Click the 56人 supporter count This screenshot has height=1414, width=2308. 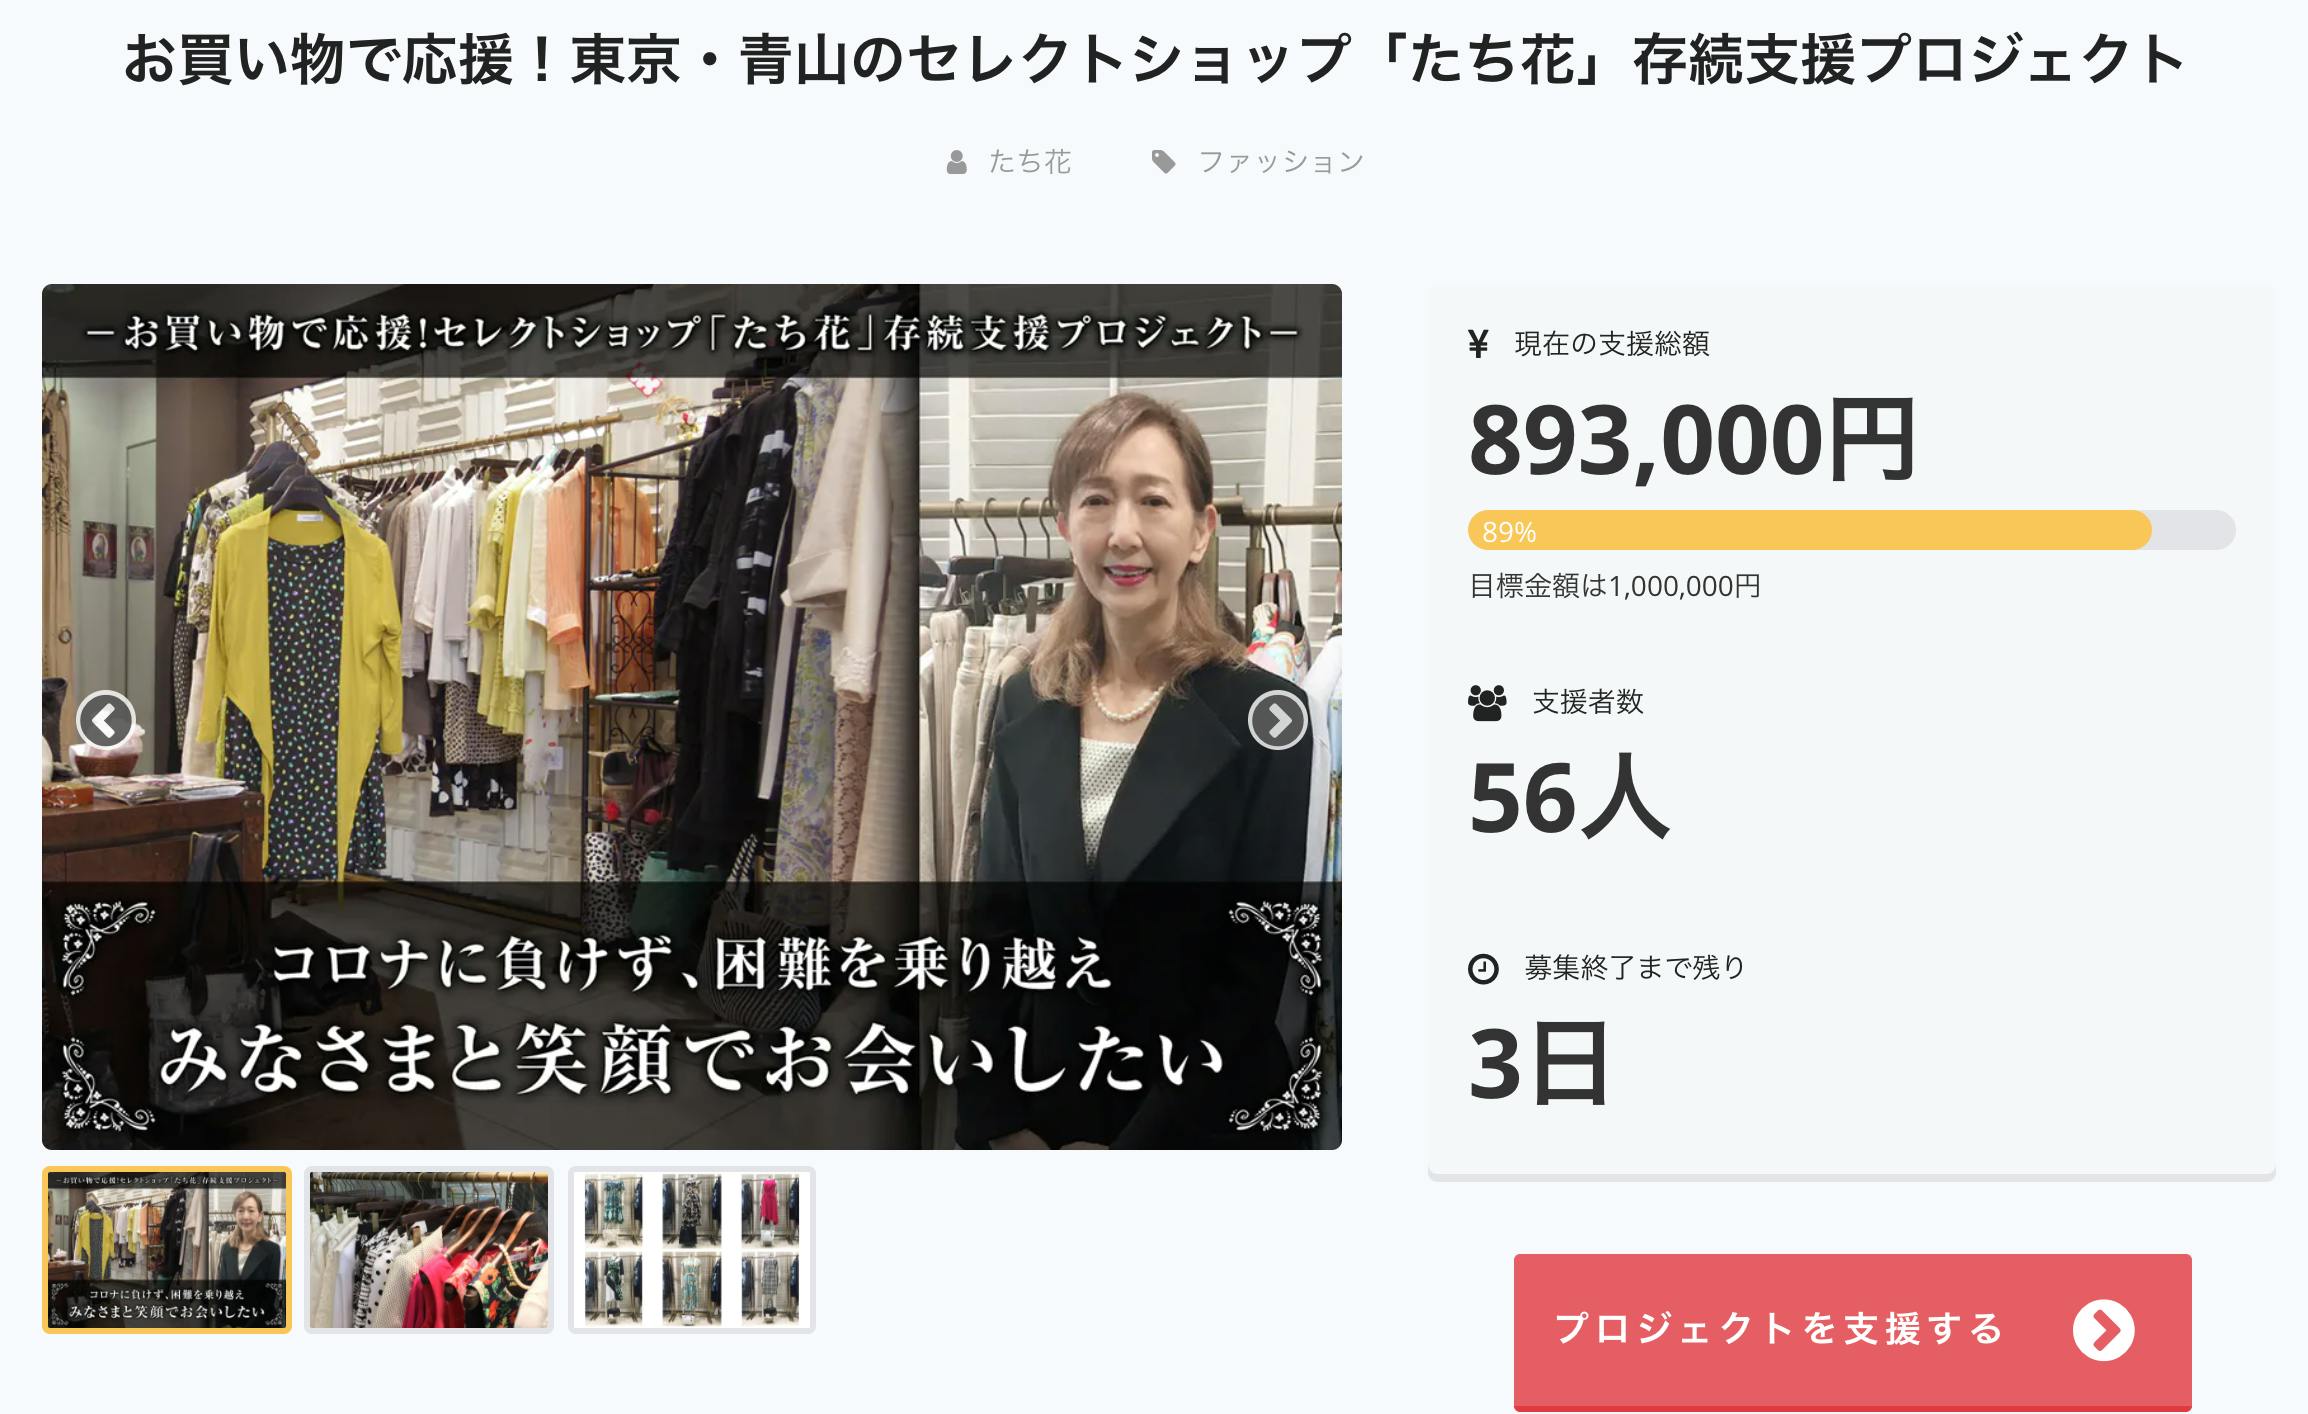pos(1569,797)
